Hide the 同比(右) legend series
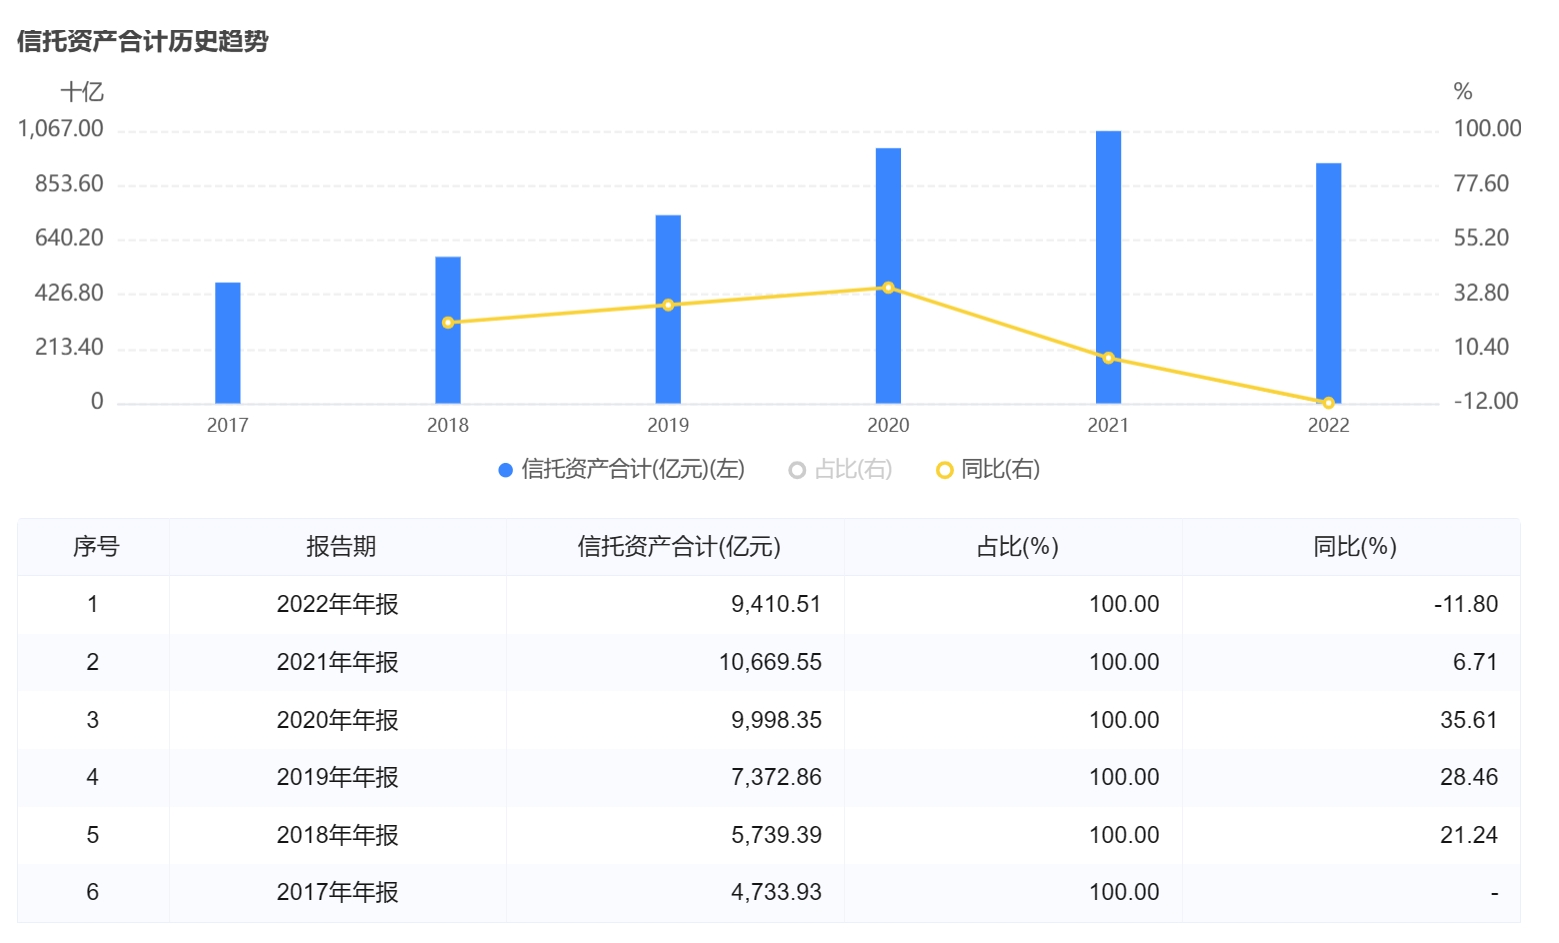This screenshot has height=943, width=1559. pyautogui.click(x=988, y=469)
